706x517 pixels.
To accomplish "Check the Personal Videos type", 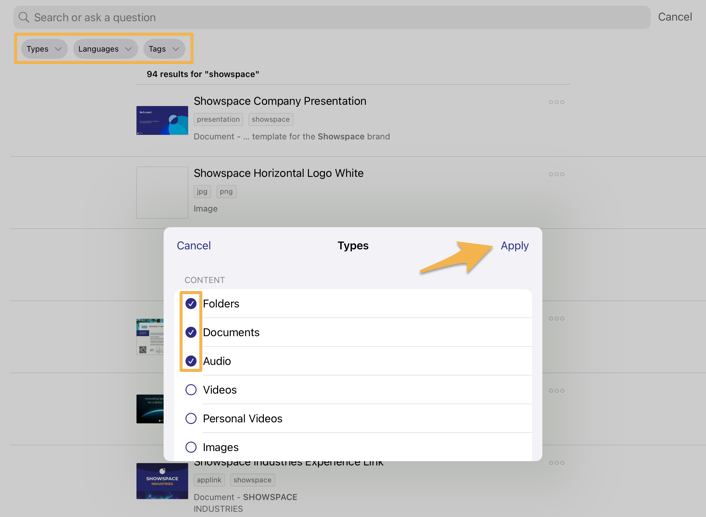I will coord(191,419).
